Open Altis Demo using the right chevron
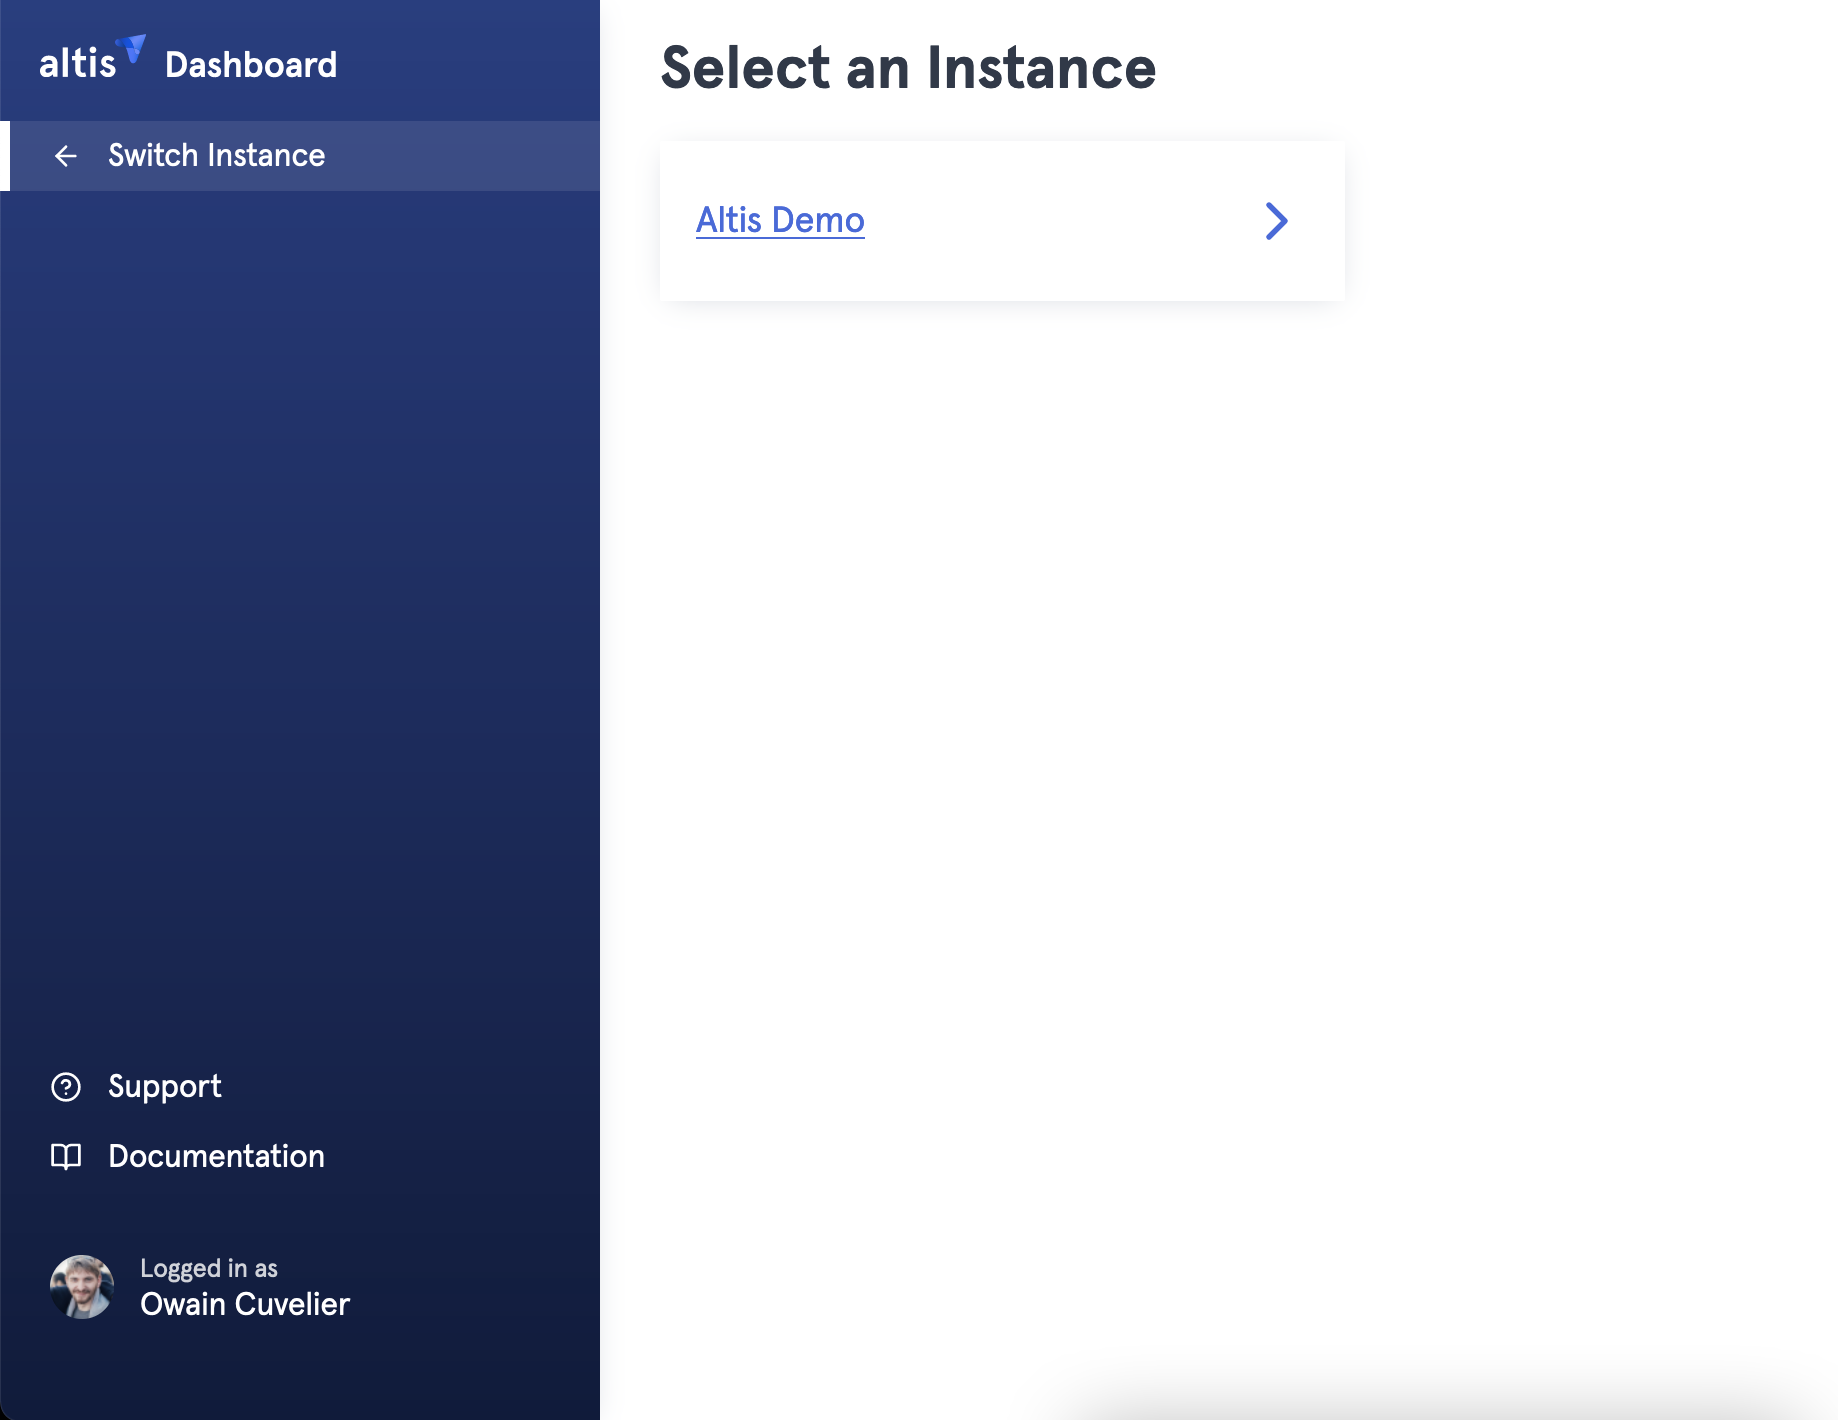The width and height of the screenshot is (1838, 1420). pyautogui.click(x=1276, y=221)
